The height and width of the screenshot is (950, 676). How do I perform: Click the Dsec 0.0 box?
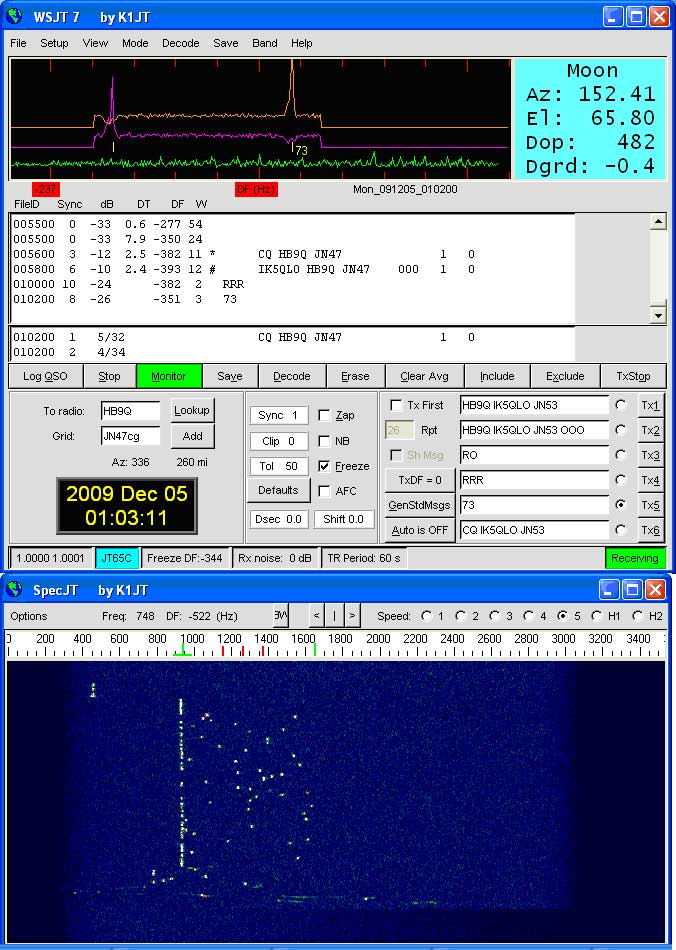(279, 519)
